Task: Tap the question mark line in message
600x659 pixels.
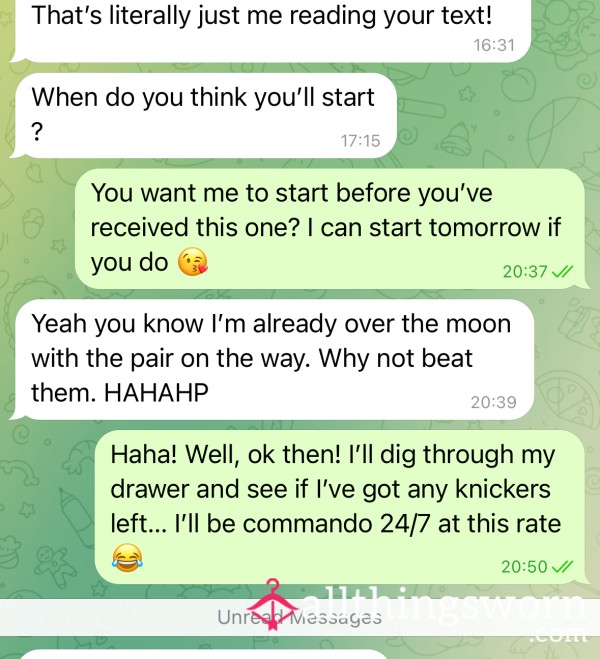Action: pos(37,132)
